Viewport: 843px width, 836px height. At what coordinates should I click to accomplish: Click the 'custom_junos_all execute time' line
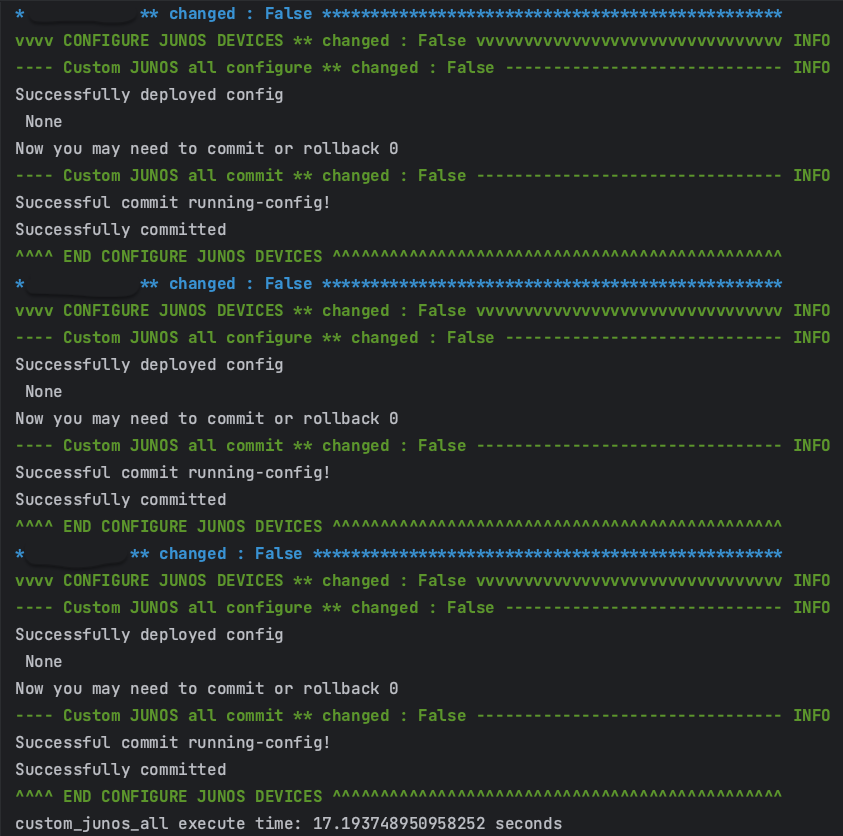(288, 824)
